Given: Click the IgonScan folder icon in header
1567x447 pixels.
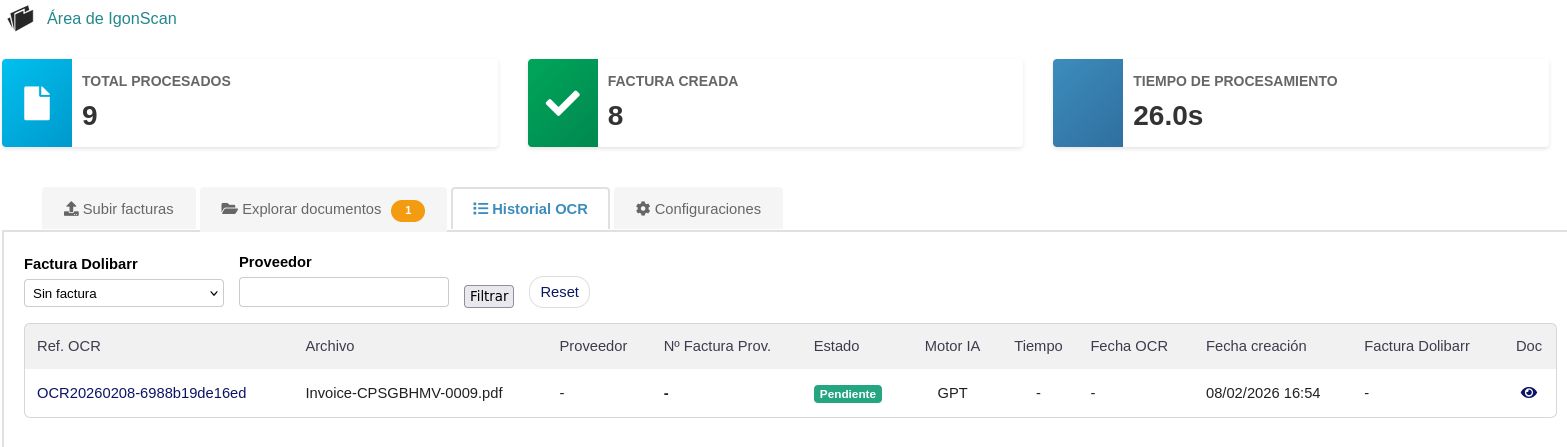Looking at the screenshot, I should (x=20, y=19).
